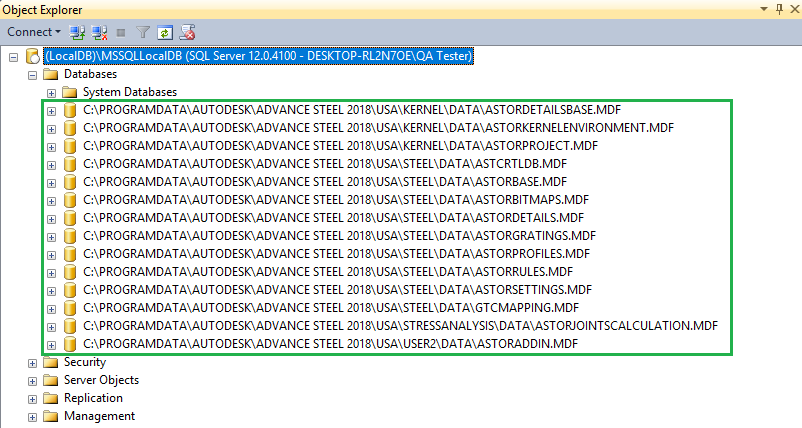The width and height of the screenshot is (802, 428).
Task: Expand the System Databases folder
Action: [x=51, y=93]
